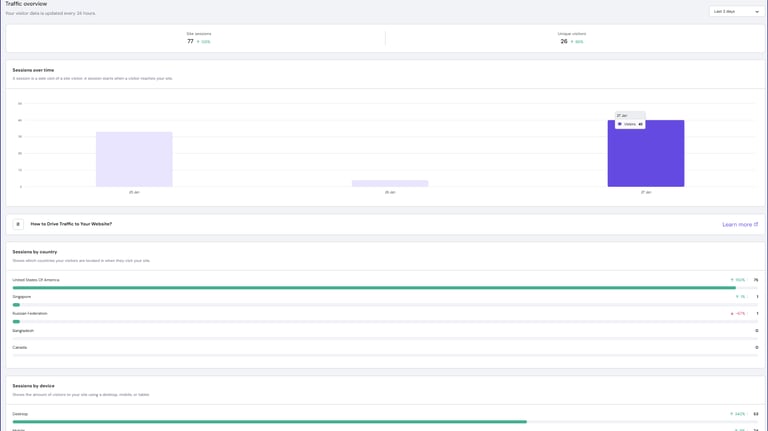The image size is (768, 431).
Task: Click the Site sessions value 77
Action: (x=191, y=42)
